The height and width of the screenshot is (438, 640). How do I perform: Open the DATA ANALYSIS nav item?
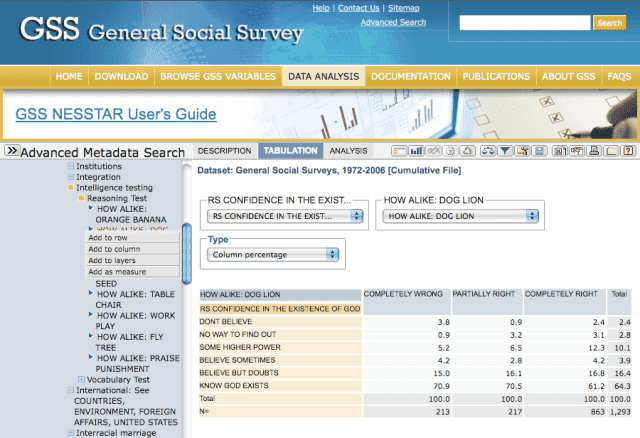(x=324, y=76)
